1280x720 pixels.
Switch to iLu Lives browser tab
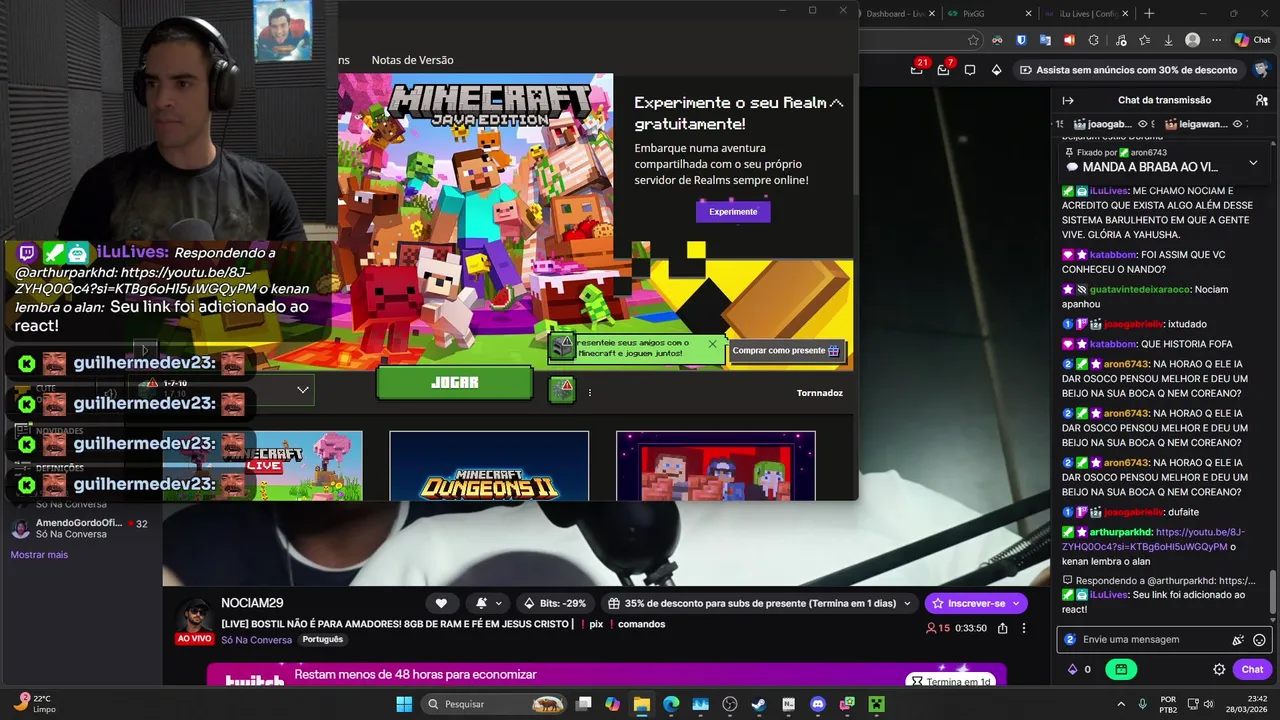pos(1087,13)
